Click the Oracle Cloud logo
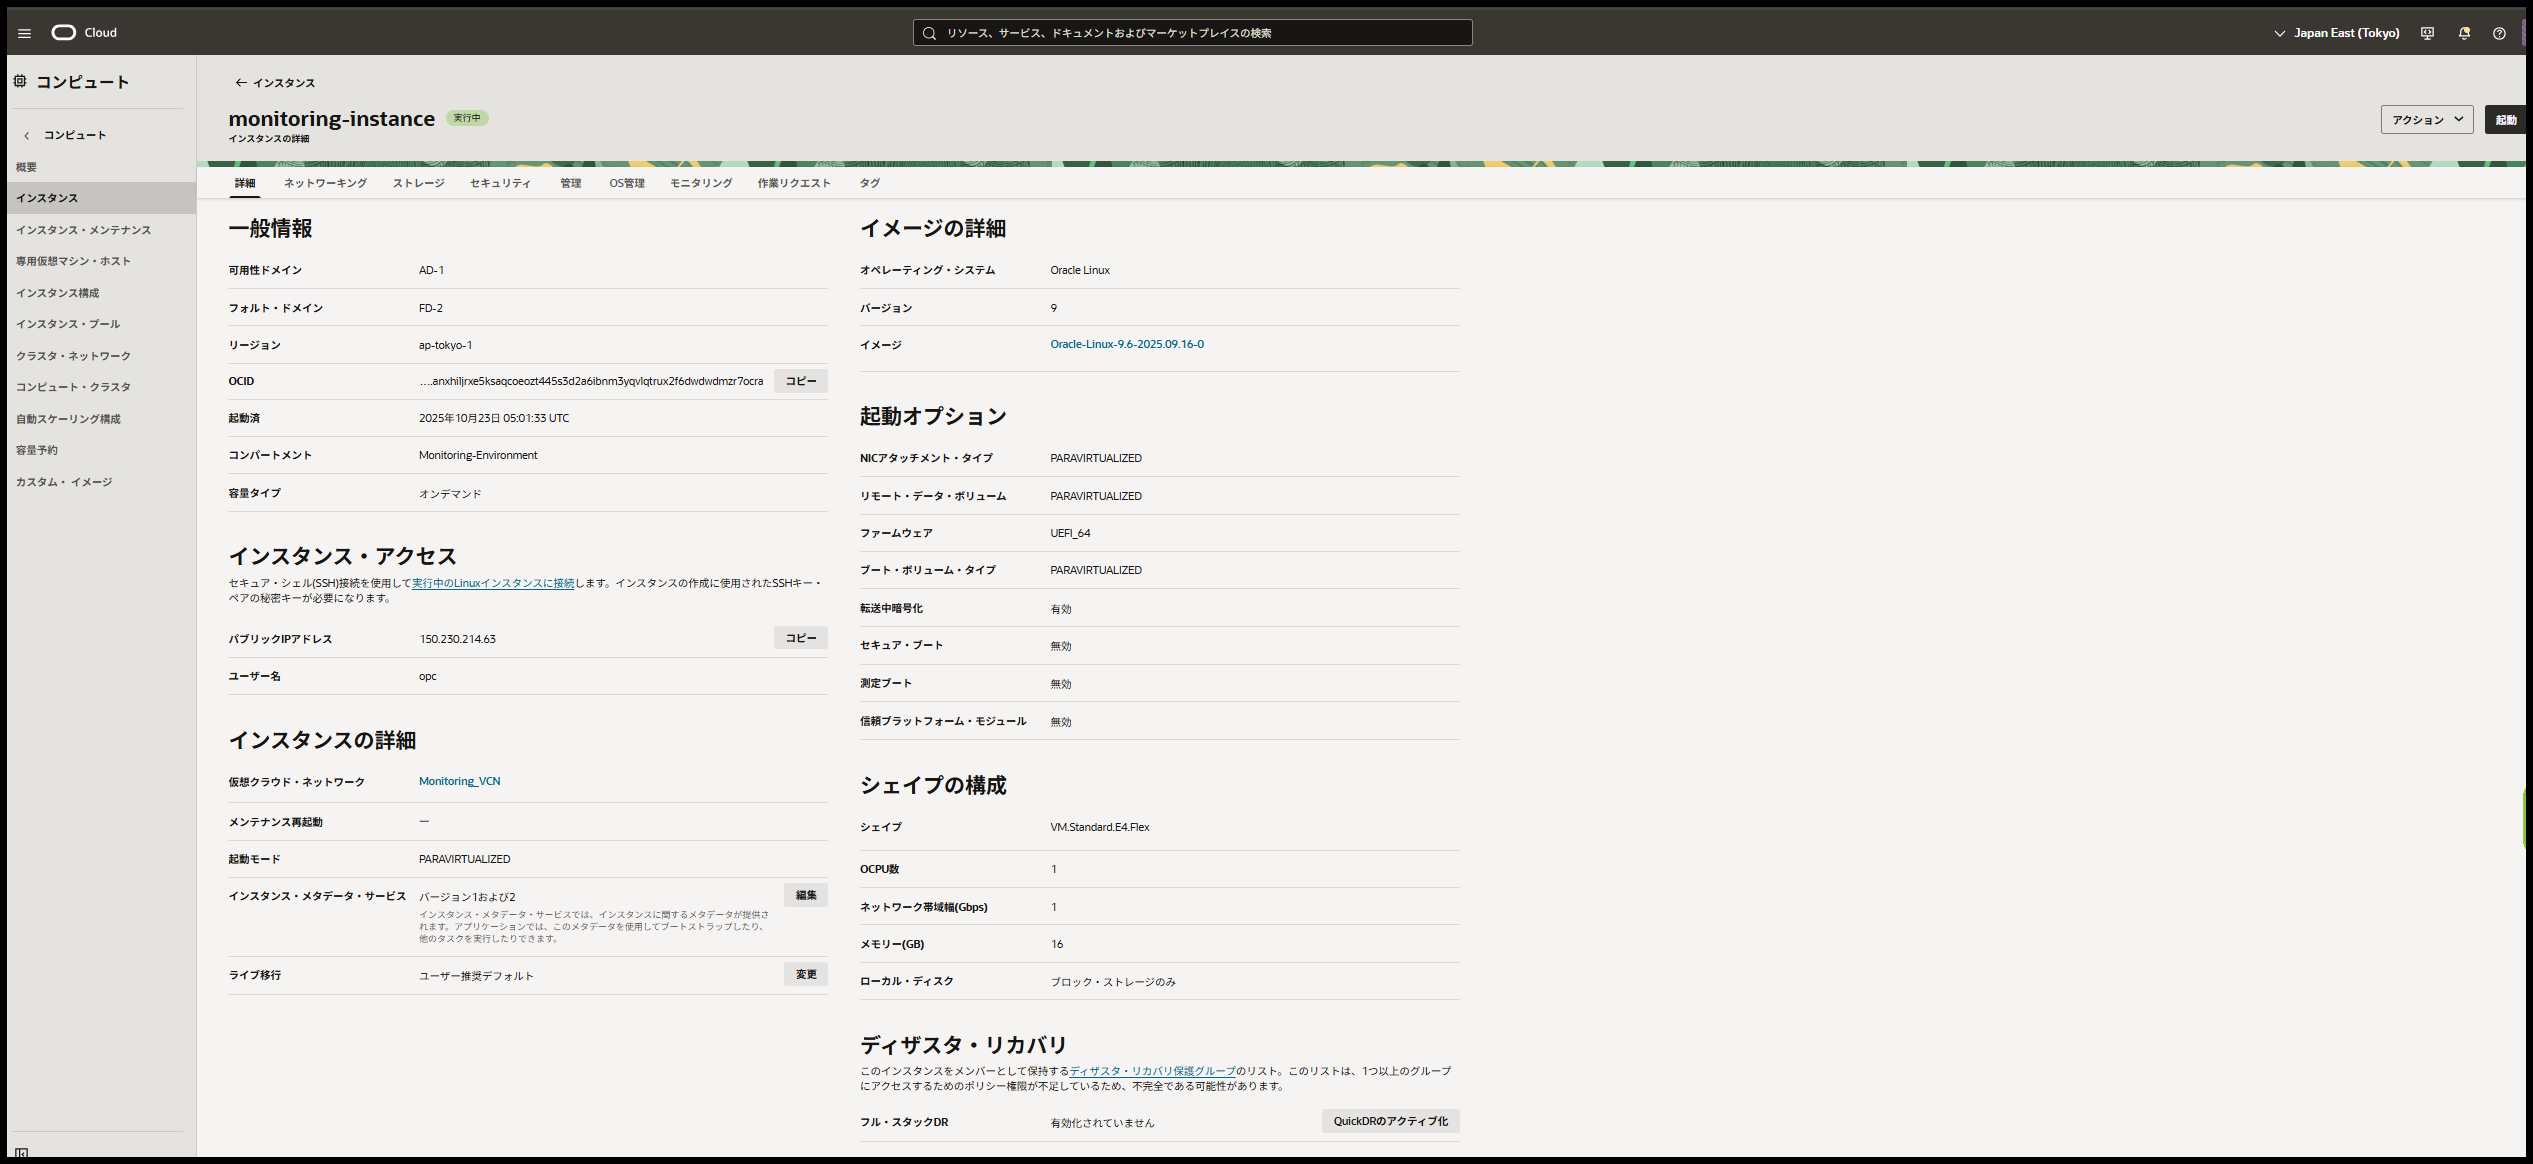 pos(64,32)
